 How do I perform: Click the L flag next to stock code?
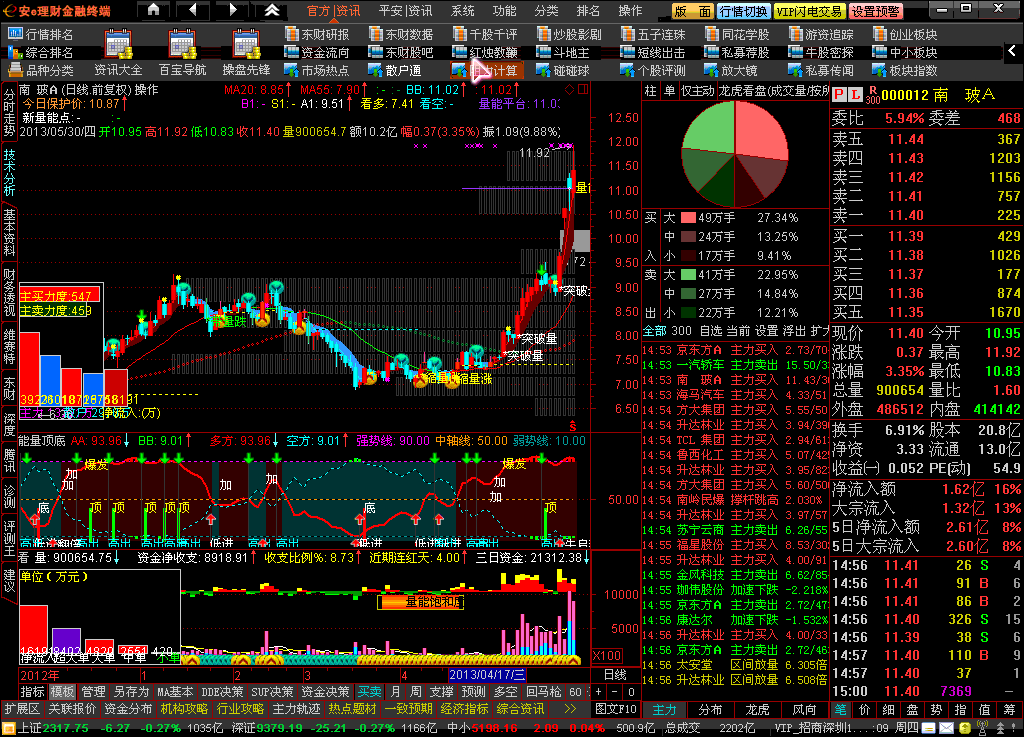(855, 95)
